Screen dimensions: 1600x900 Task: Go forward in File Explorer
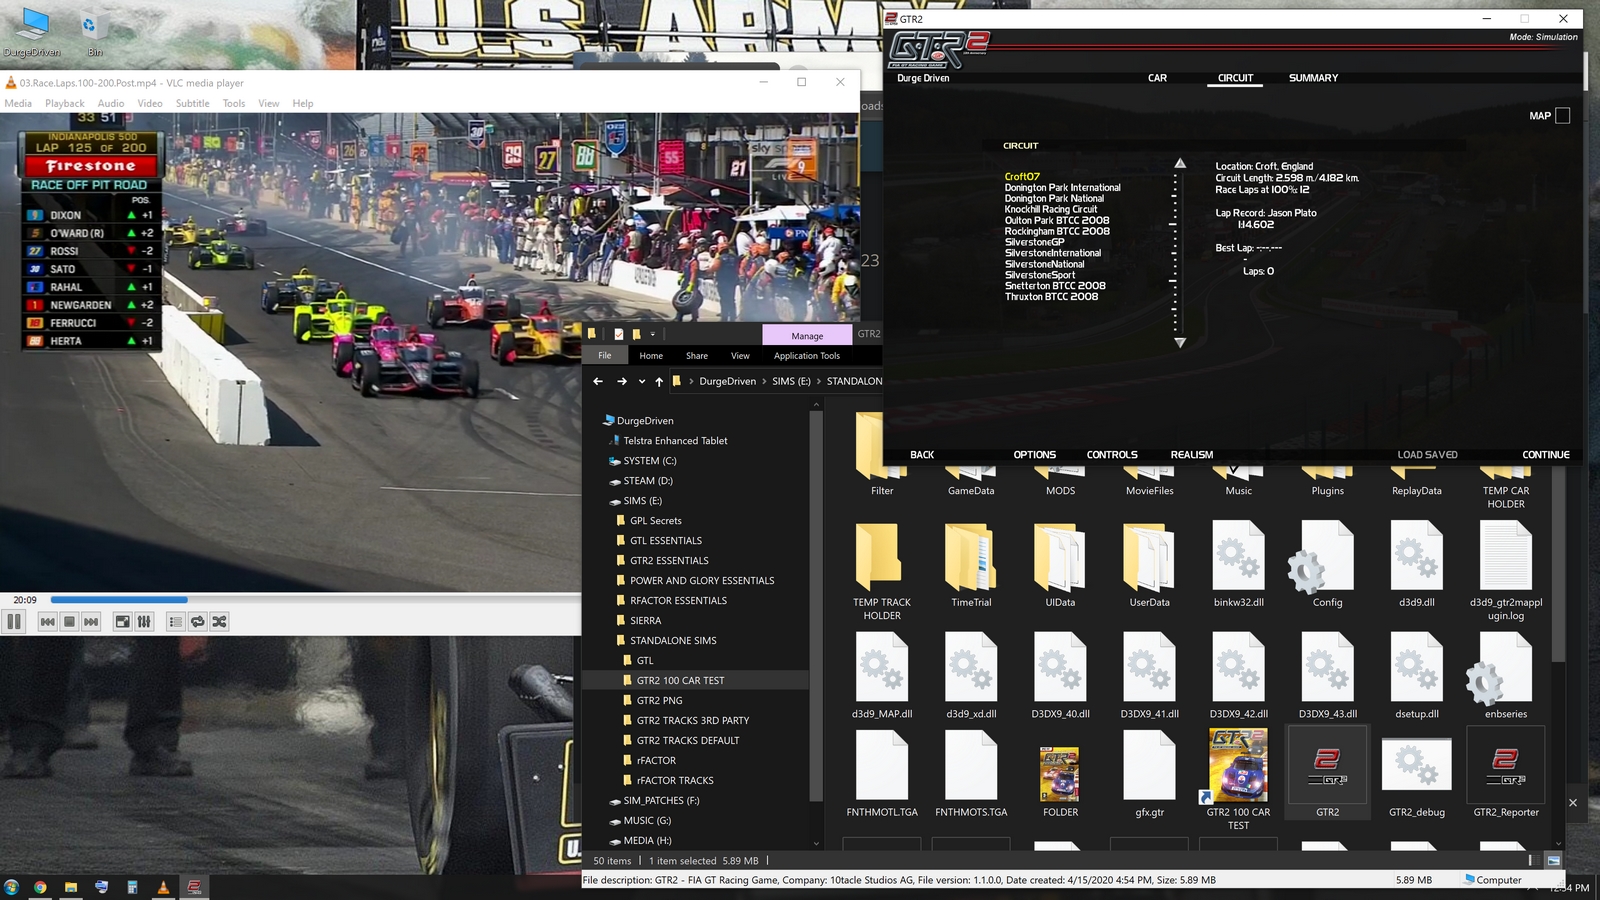[x=622, y=381]
